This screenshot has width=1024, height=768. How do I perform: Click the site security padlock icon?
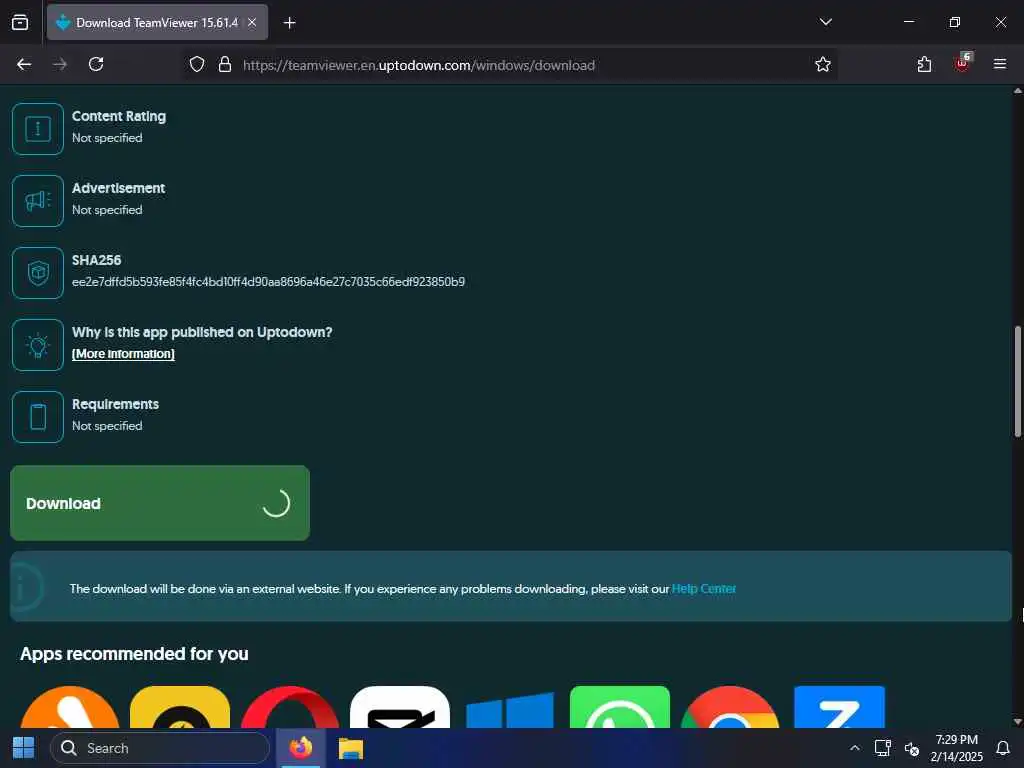click(x=225, y=64)
